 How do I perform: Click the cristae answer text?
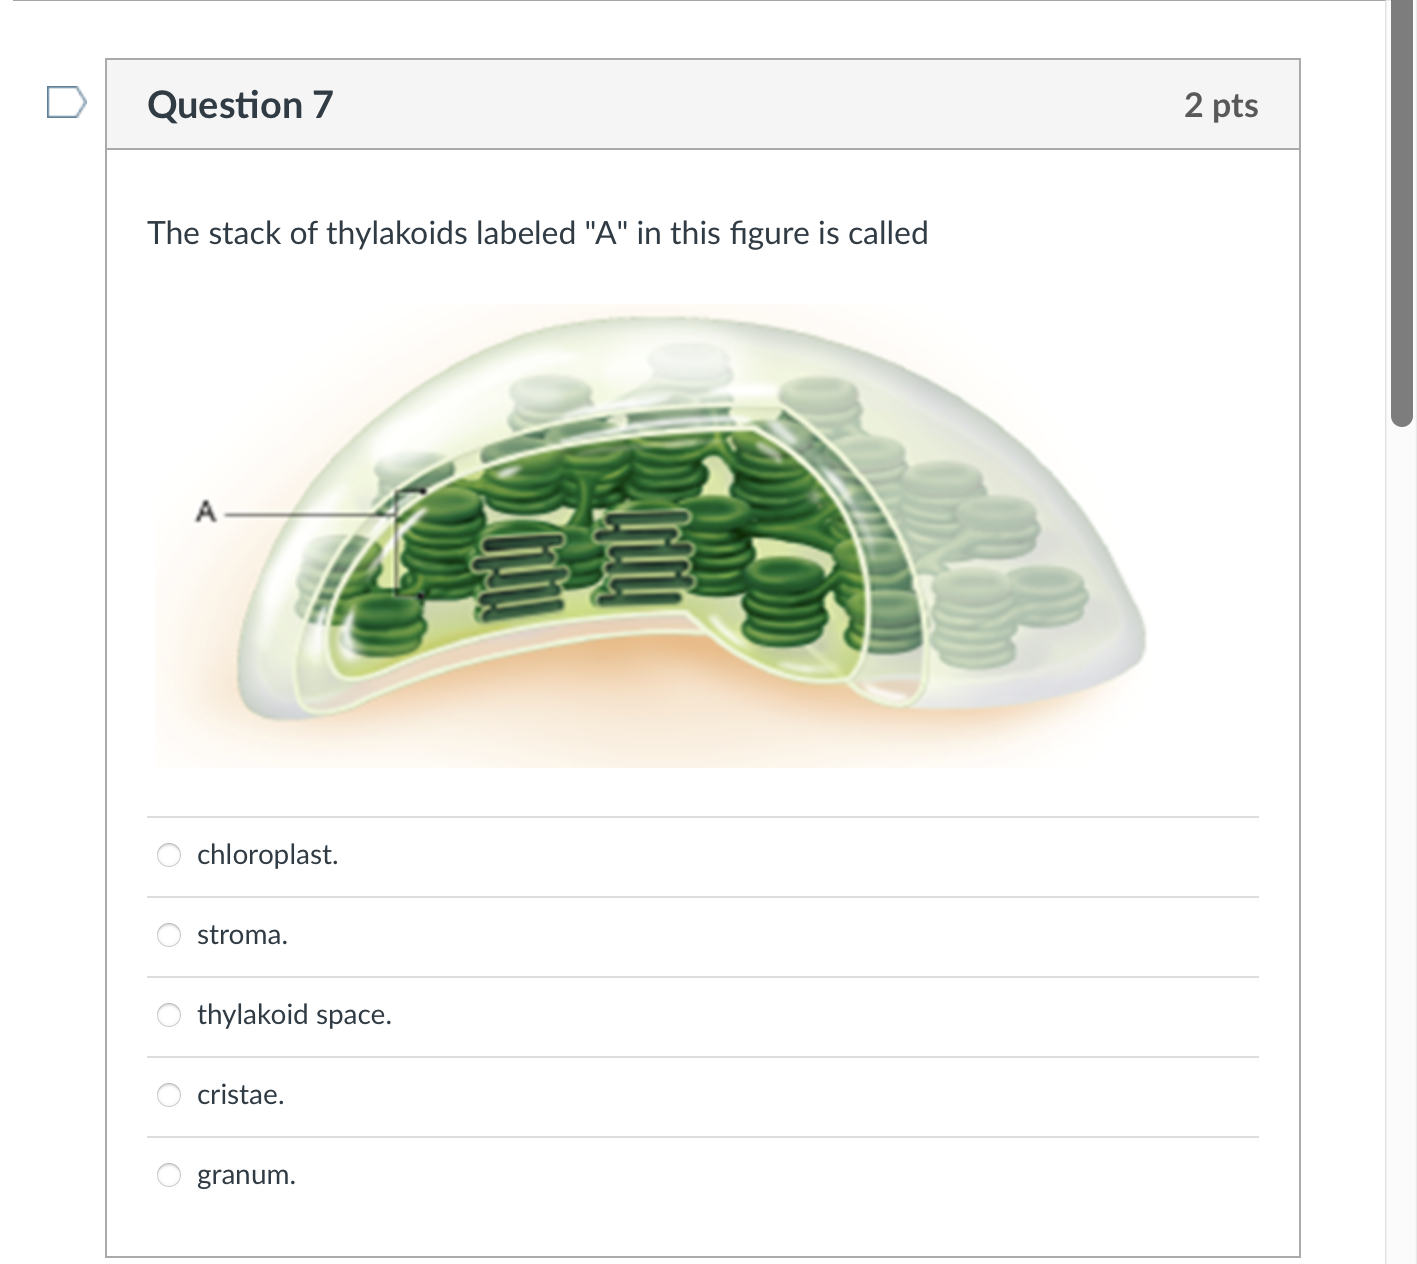point(239,1095)
